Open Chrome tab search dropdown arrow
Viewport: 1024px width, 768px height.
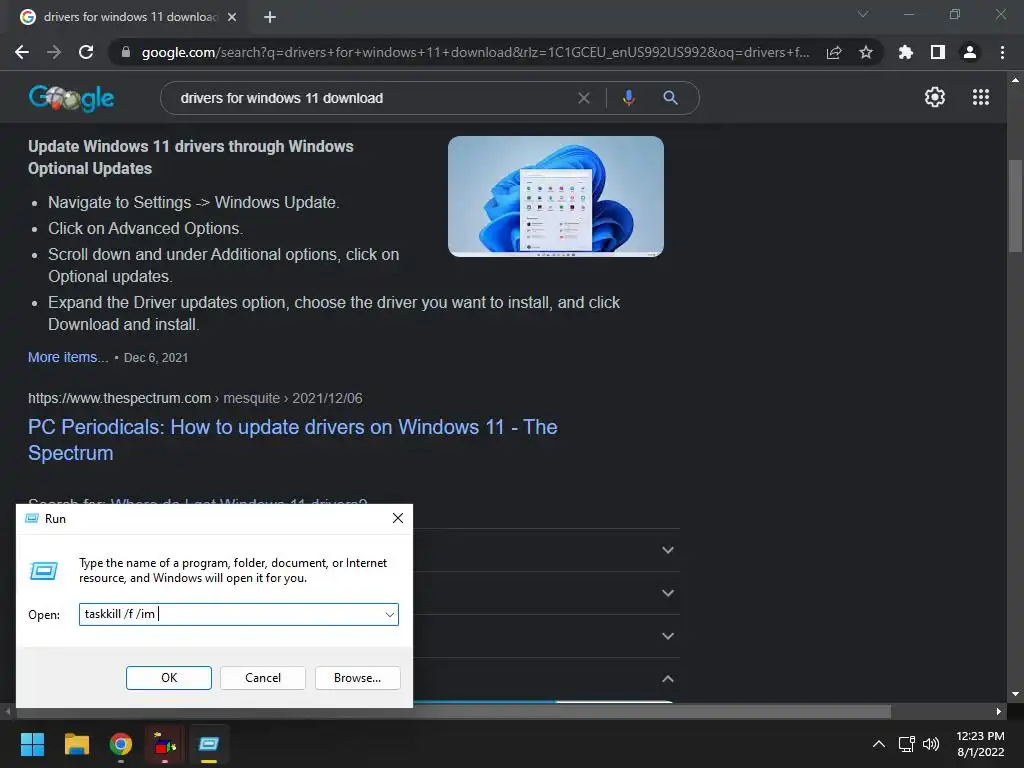click(x=863, y=14)
